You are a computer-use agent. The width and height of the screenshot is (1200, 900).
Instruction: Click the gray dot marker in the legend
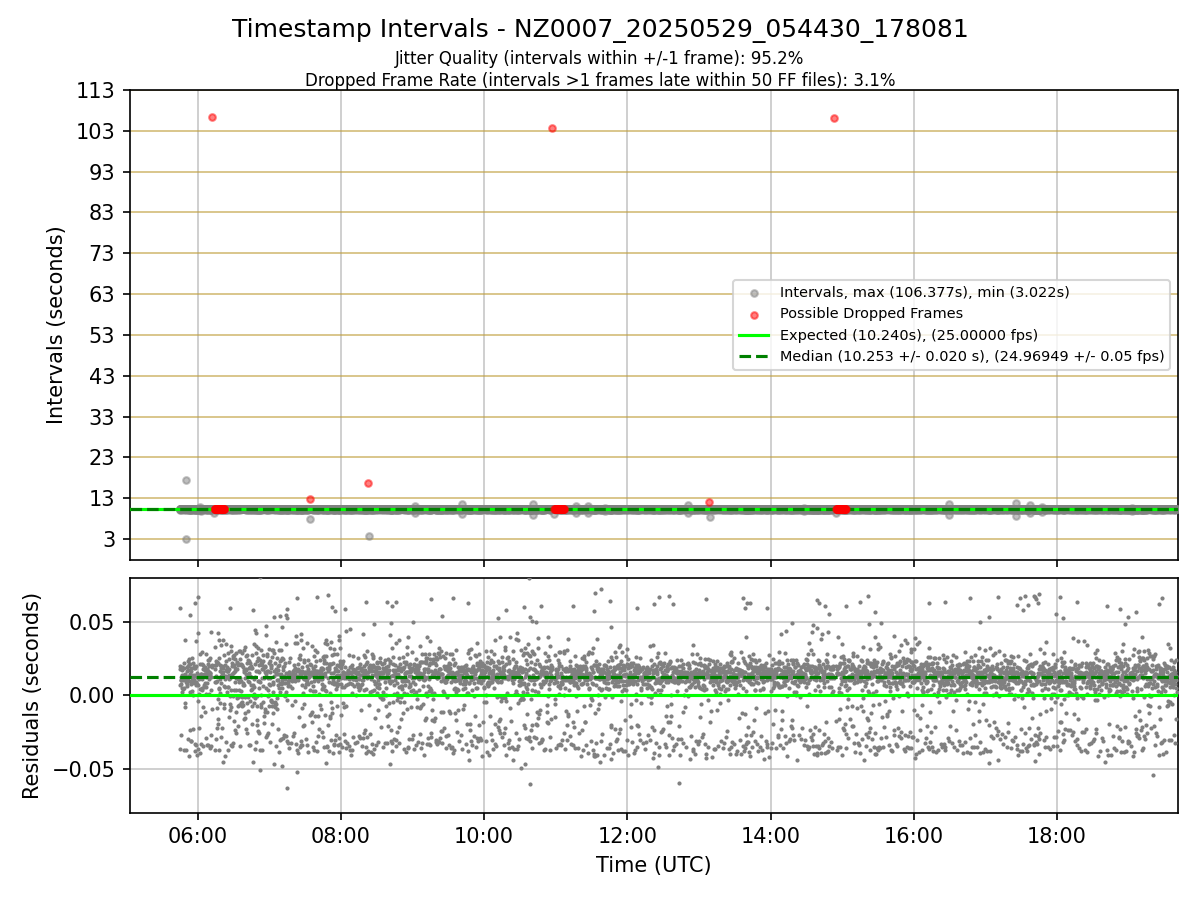tap(754, 293)
